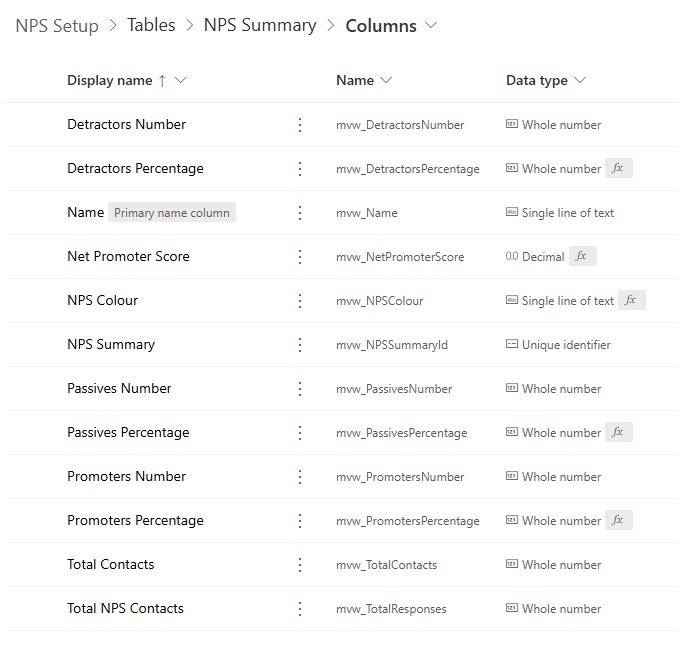
Task: Open the Promoters Number column
Action: coord(126,477)
